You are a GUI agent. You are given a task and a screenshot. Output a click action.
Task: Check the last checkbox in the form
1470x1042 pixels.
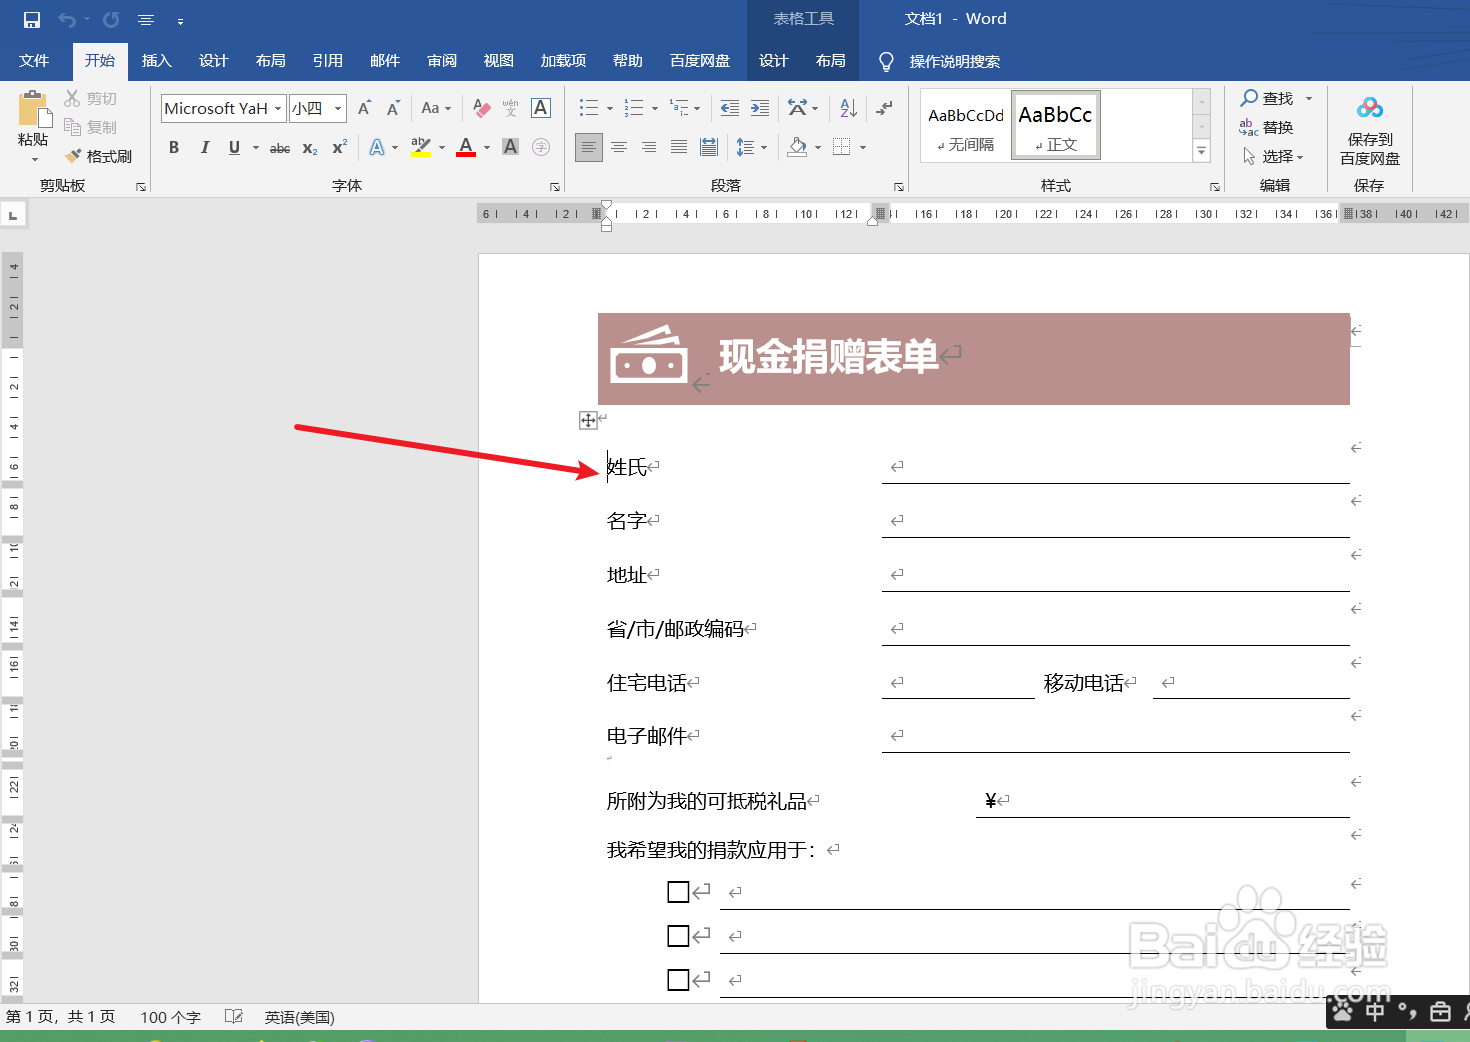[678, 979]
